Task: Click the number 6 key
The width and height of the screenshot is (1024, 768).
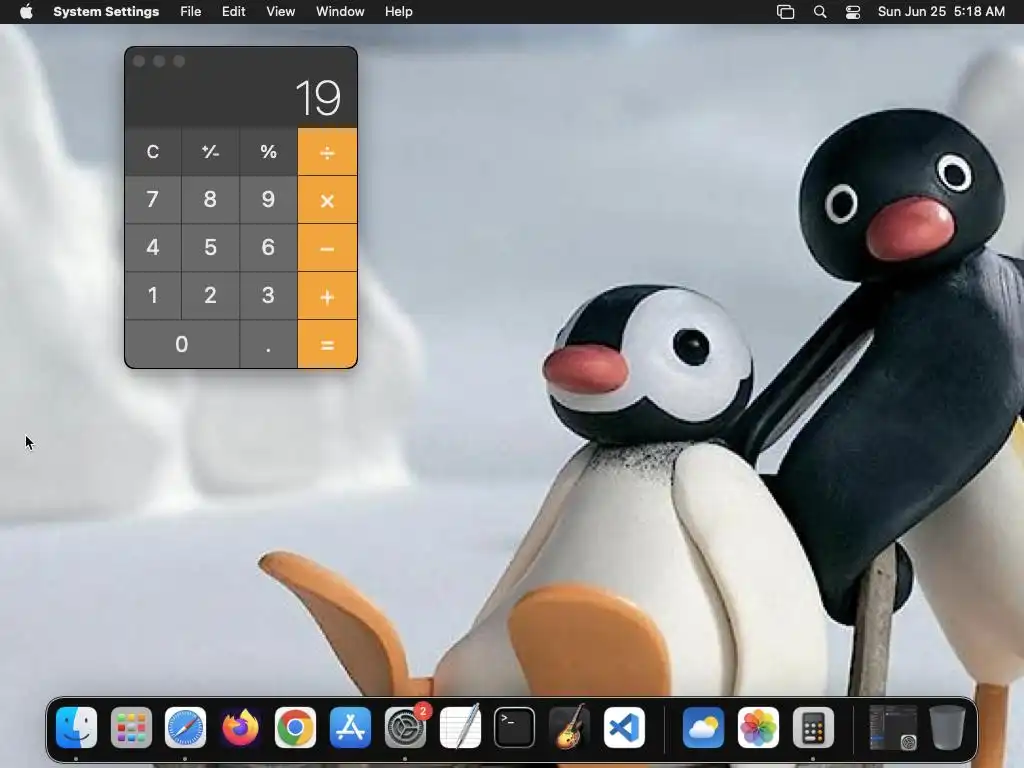Action: point(268,248)
